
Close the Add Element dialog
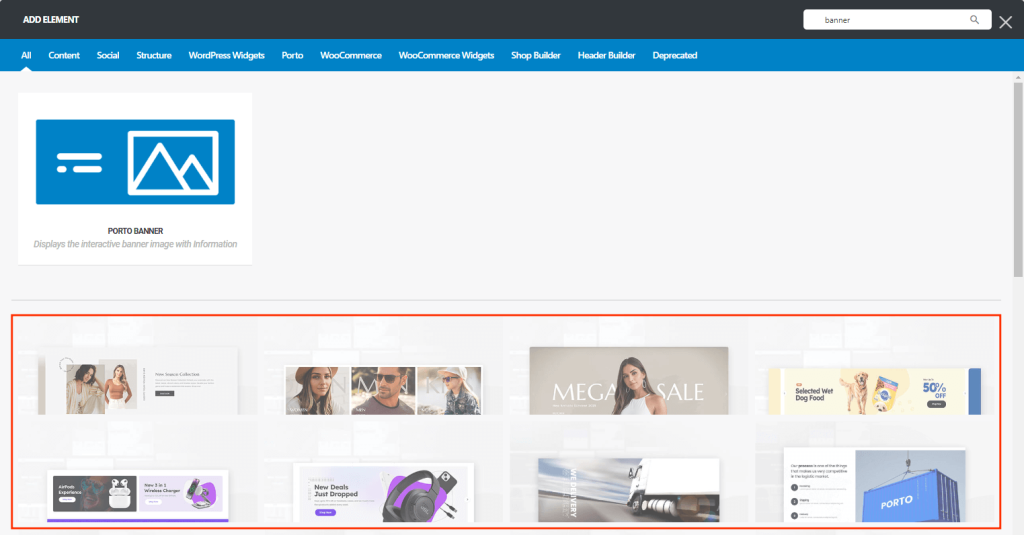point(1006,22)
